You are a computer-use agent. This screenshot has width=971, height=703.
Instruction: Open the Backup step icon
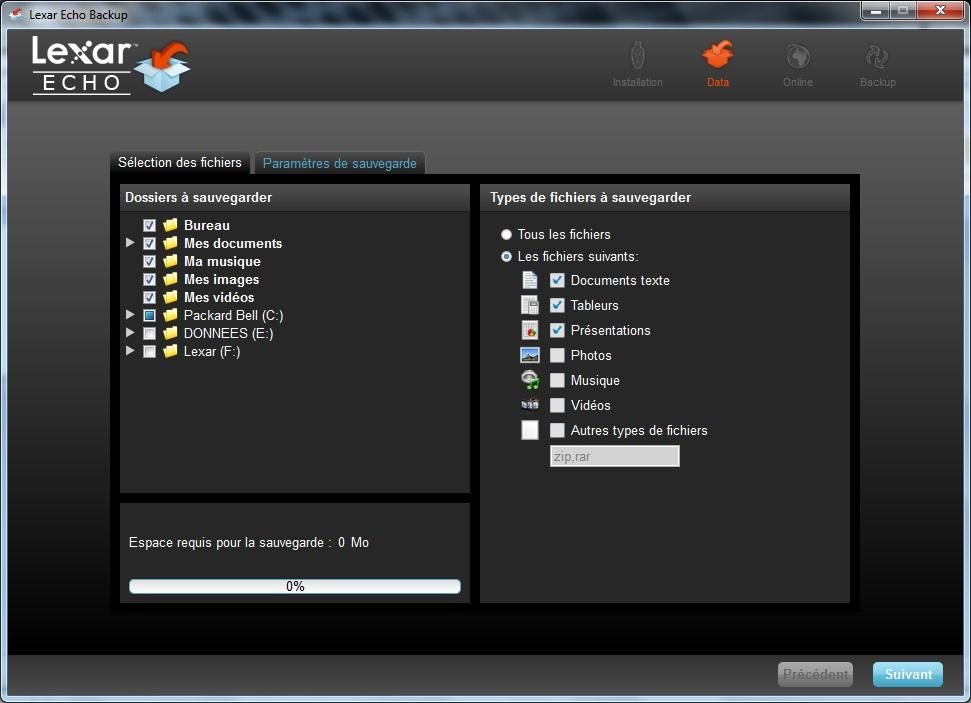tap(877, 57)
